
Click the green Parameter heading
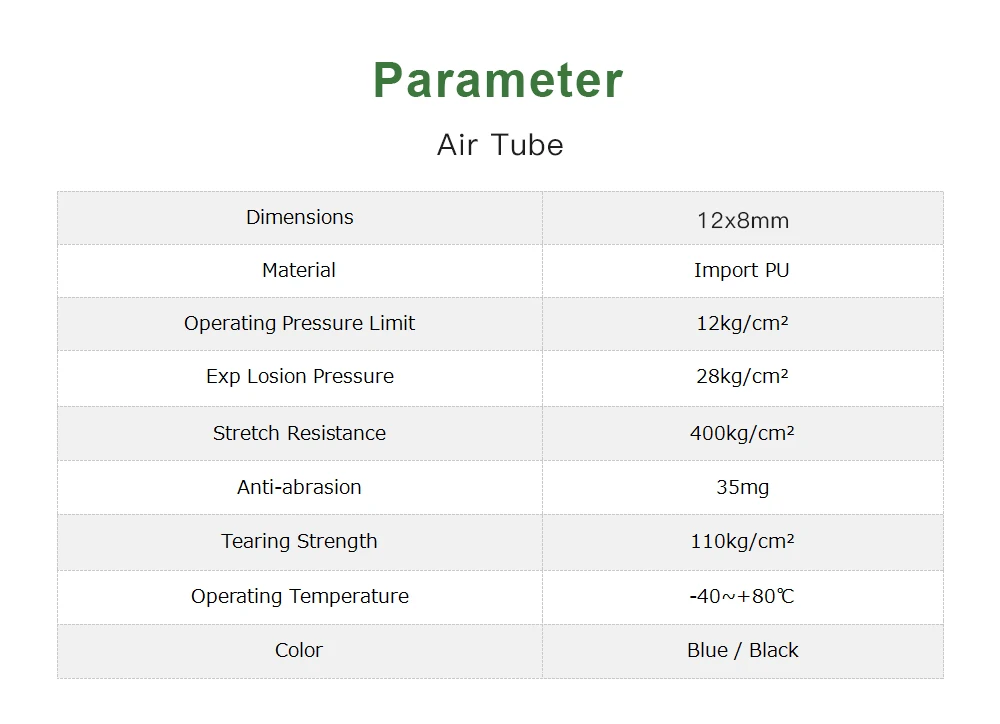[x=498, y=80]
